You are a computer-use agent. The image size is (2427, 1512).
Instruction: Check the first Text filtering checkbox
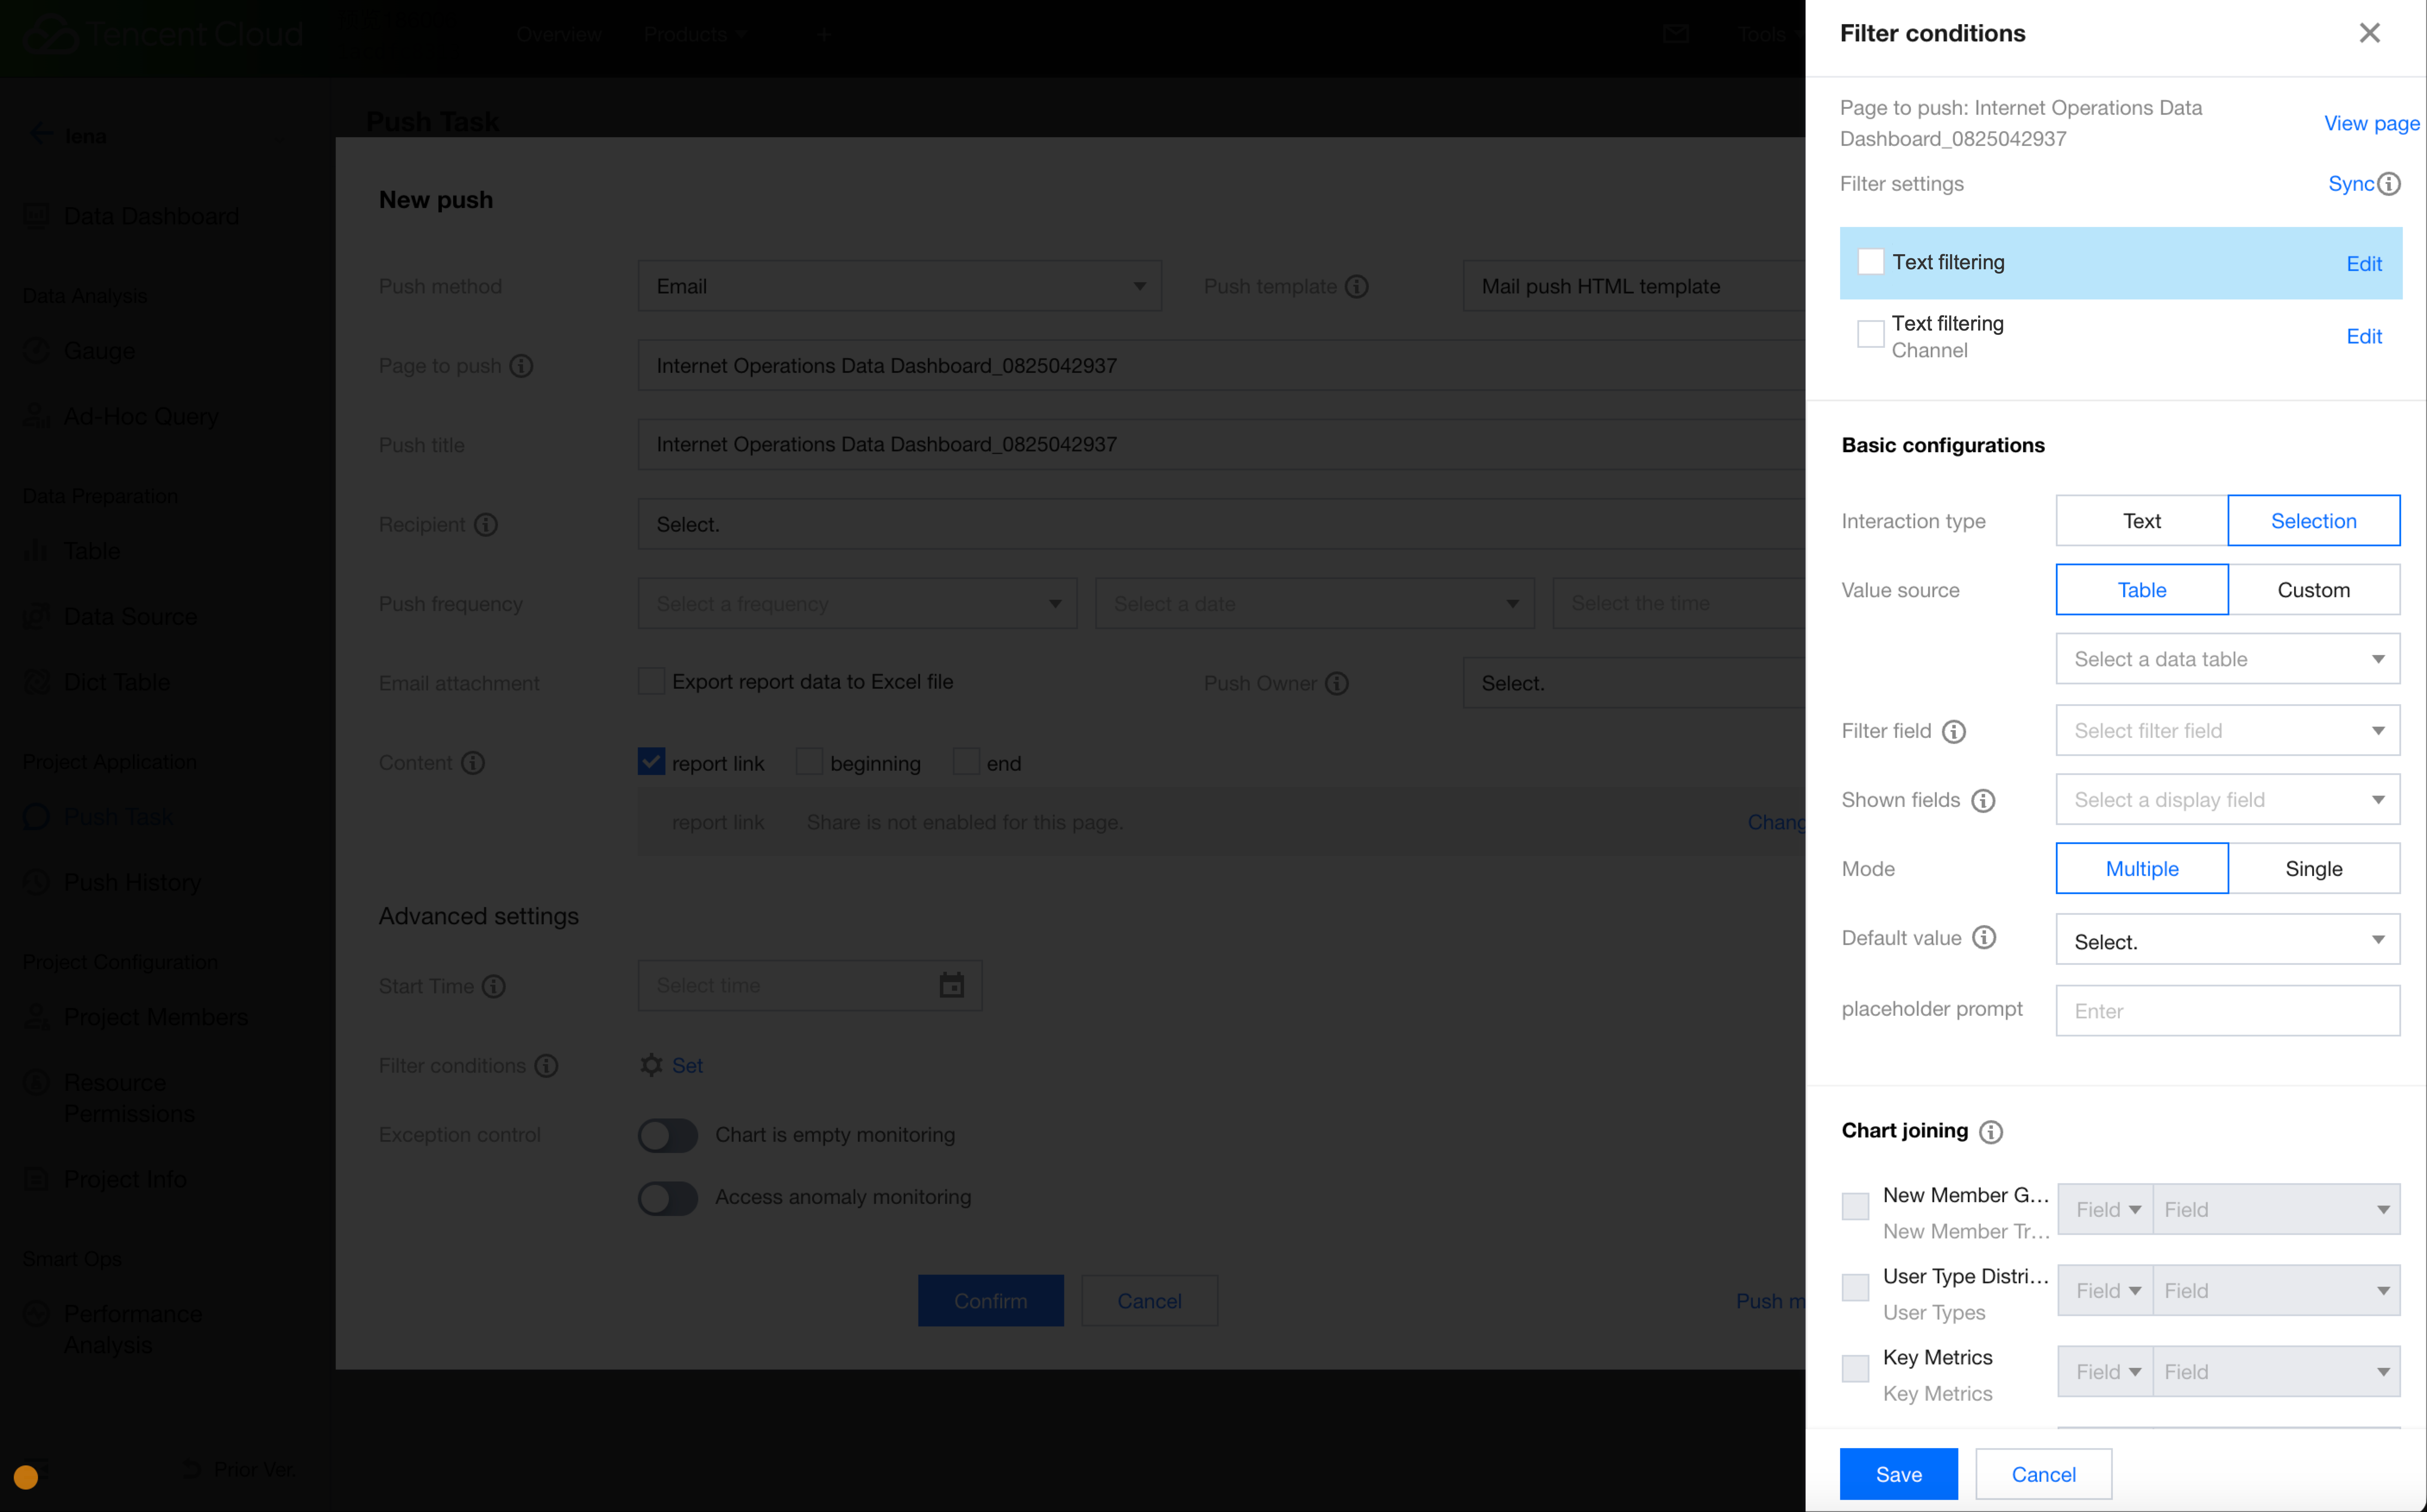click(x=1870, y=263)
